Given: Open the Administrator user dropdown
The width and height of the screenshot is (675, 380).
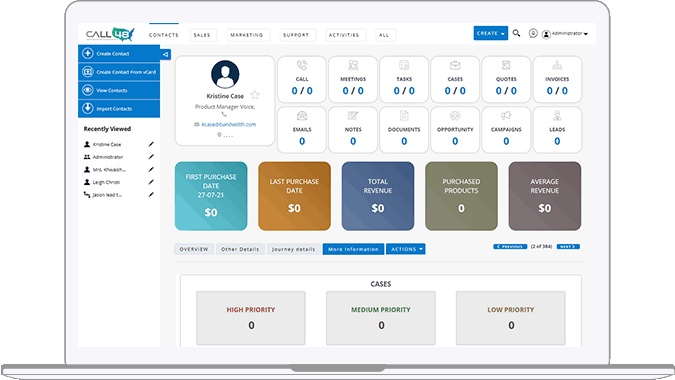Looking at the screenshot, I should coord(565,34).
